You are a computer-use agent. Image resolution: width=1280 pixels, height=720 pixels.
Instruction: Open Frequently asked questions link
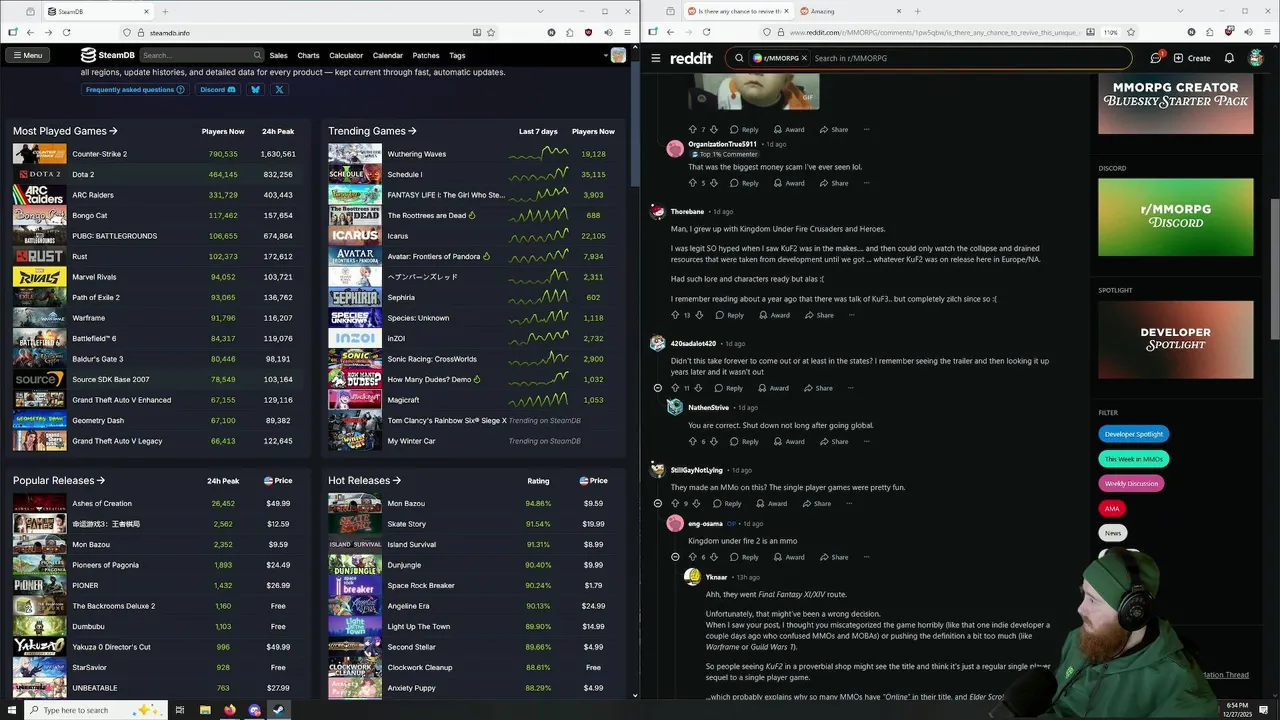pyautogui.click(x=135, y=89)
